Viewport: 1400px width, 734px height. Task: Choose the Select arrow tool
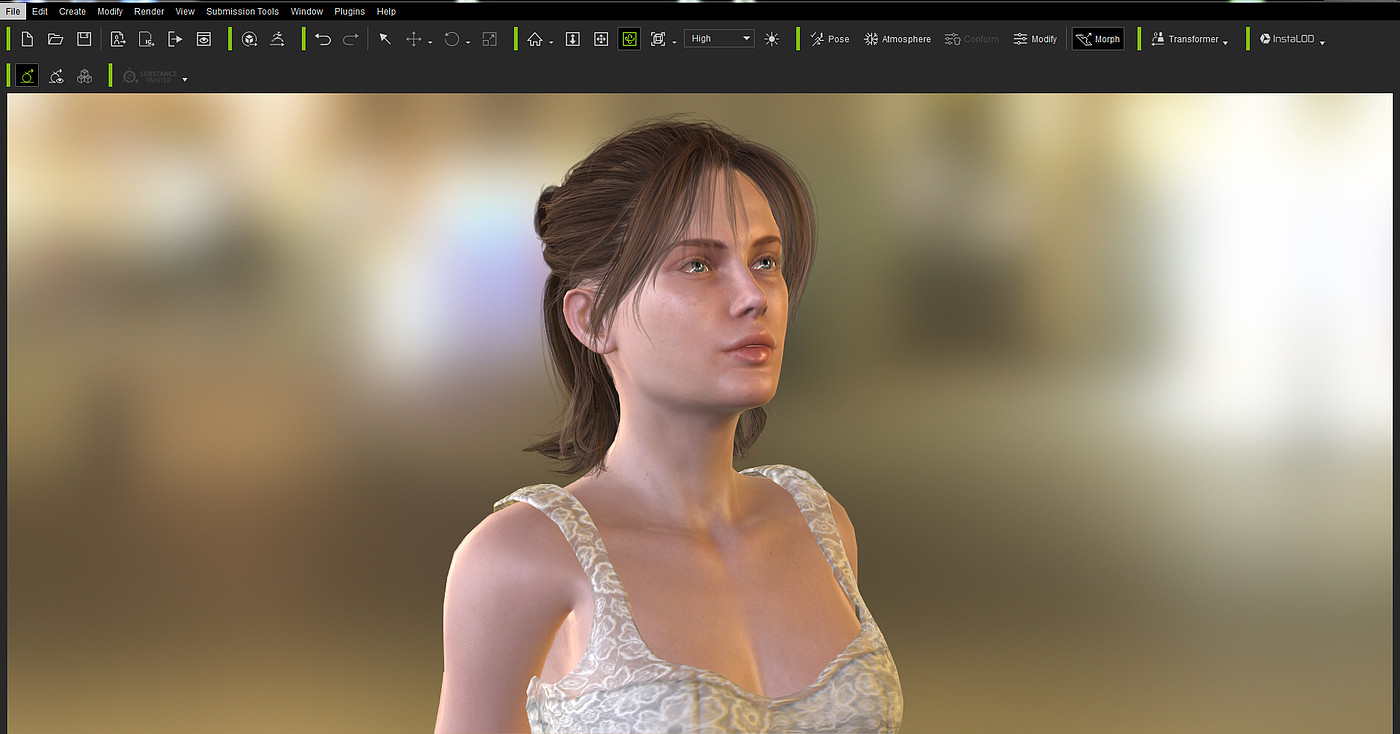click(385, 39)
